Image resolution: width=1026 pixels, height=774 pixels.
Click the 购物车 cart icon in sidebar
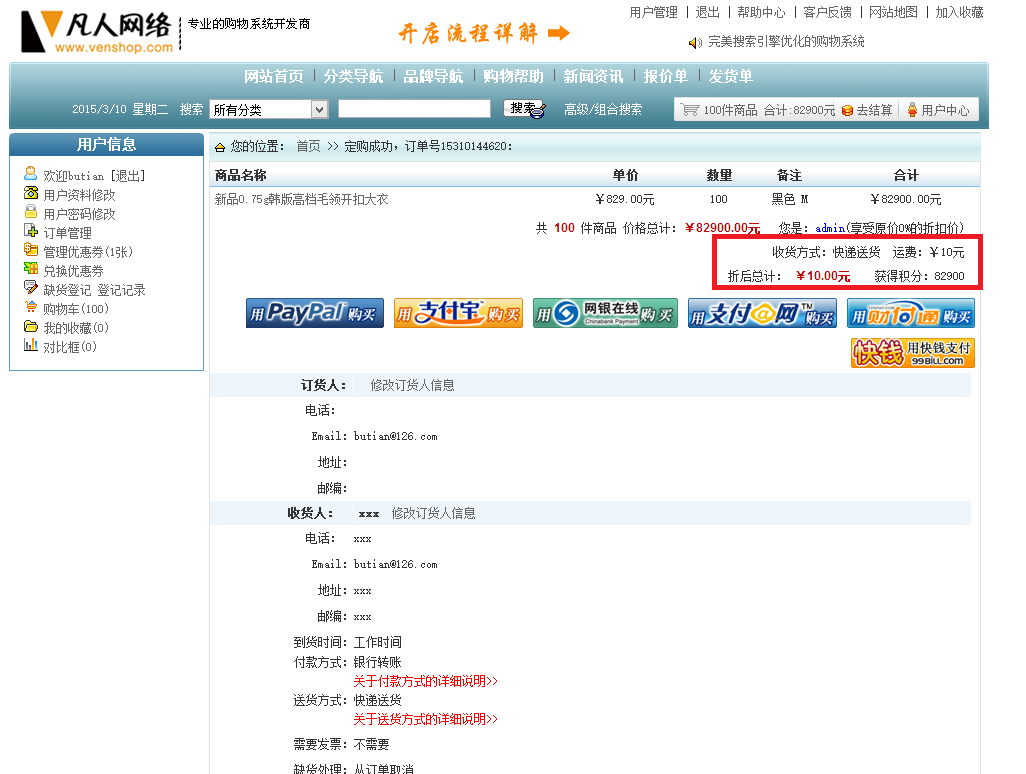[x=31, y=306]
